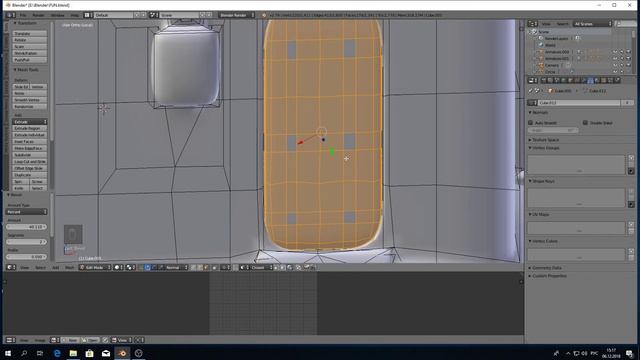Click the Subdivide button
The image size is (640, 360).
29,155
